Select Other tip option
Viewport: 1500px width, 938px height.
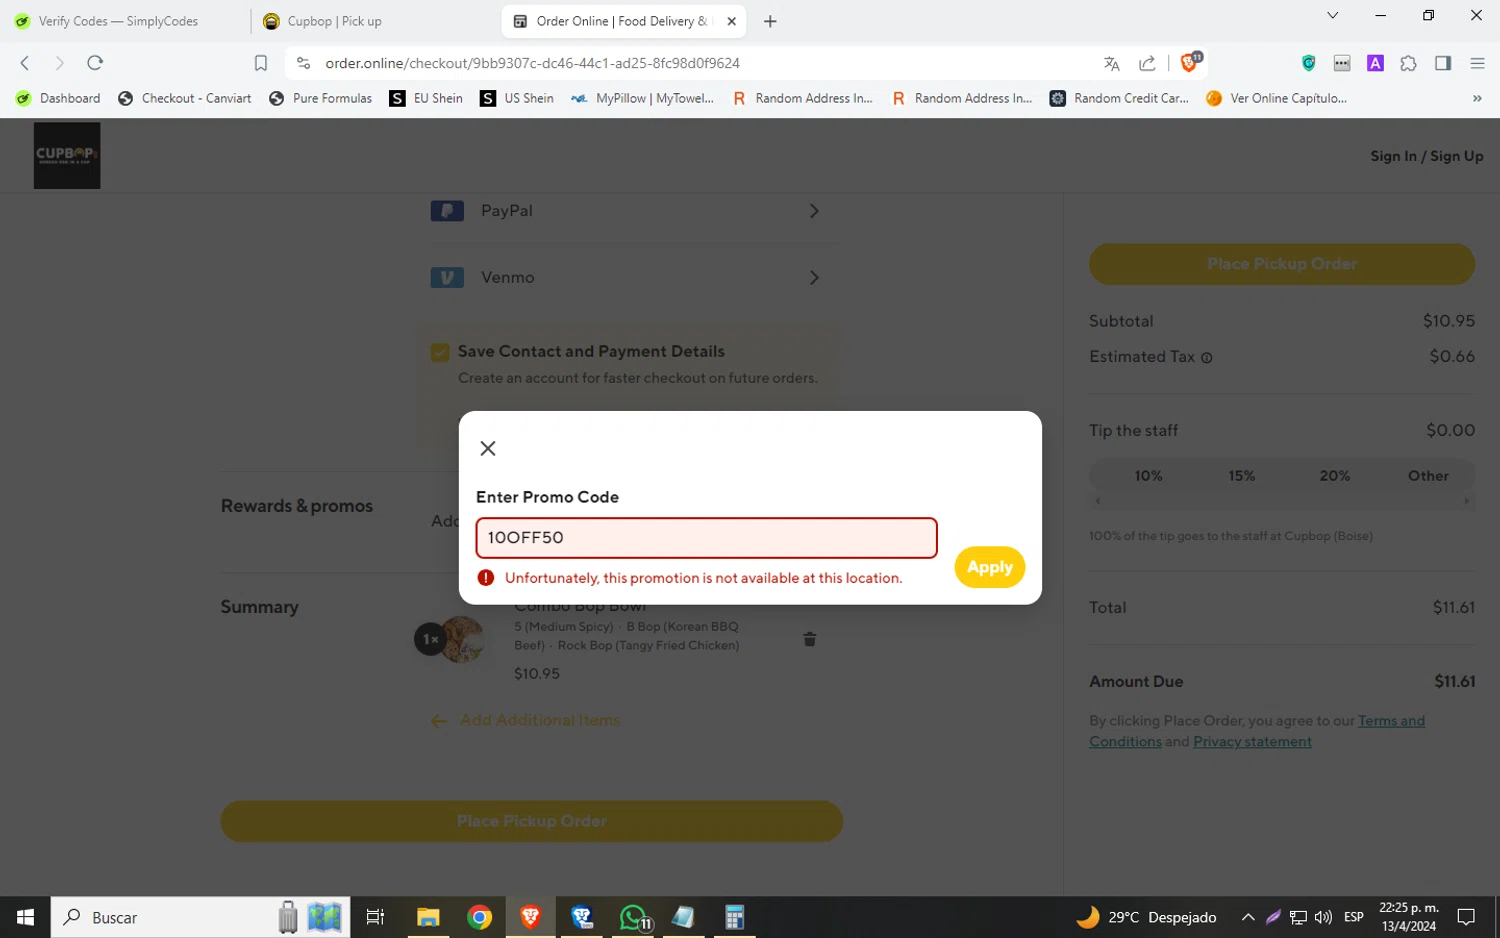pyautogui.click(x=1428, y=476)
